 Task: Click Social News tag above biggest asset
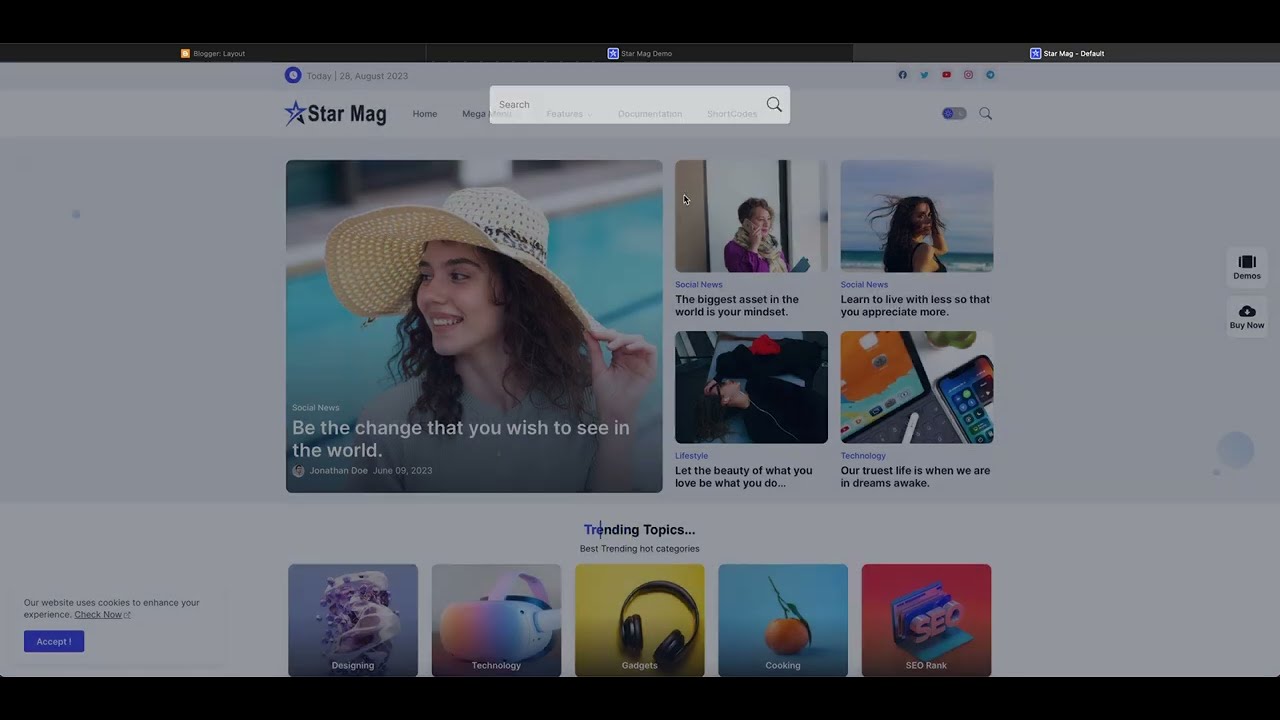[699, 285]
